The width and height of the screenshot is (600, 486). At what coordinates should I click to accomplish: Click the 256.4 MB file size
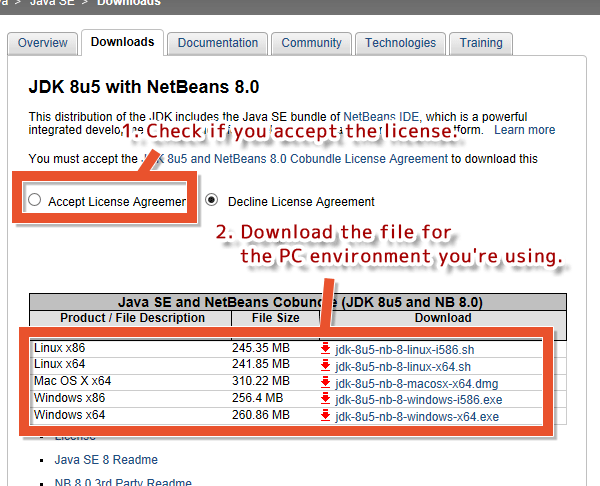click(257, 398)
